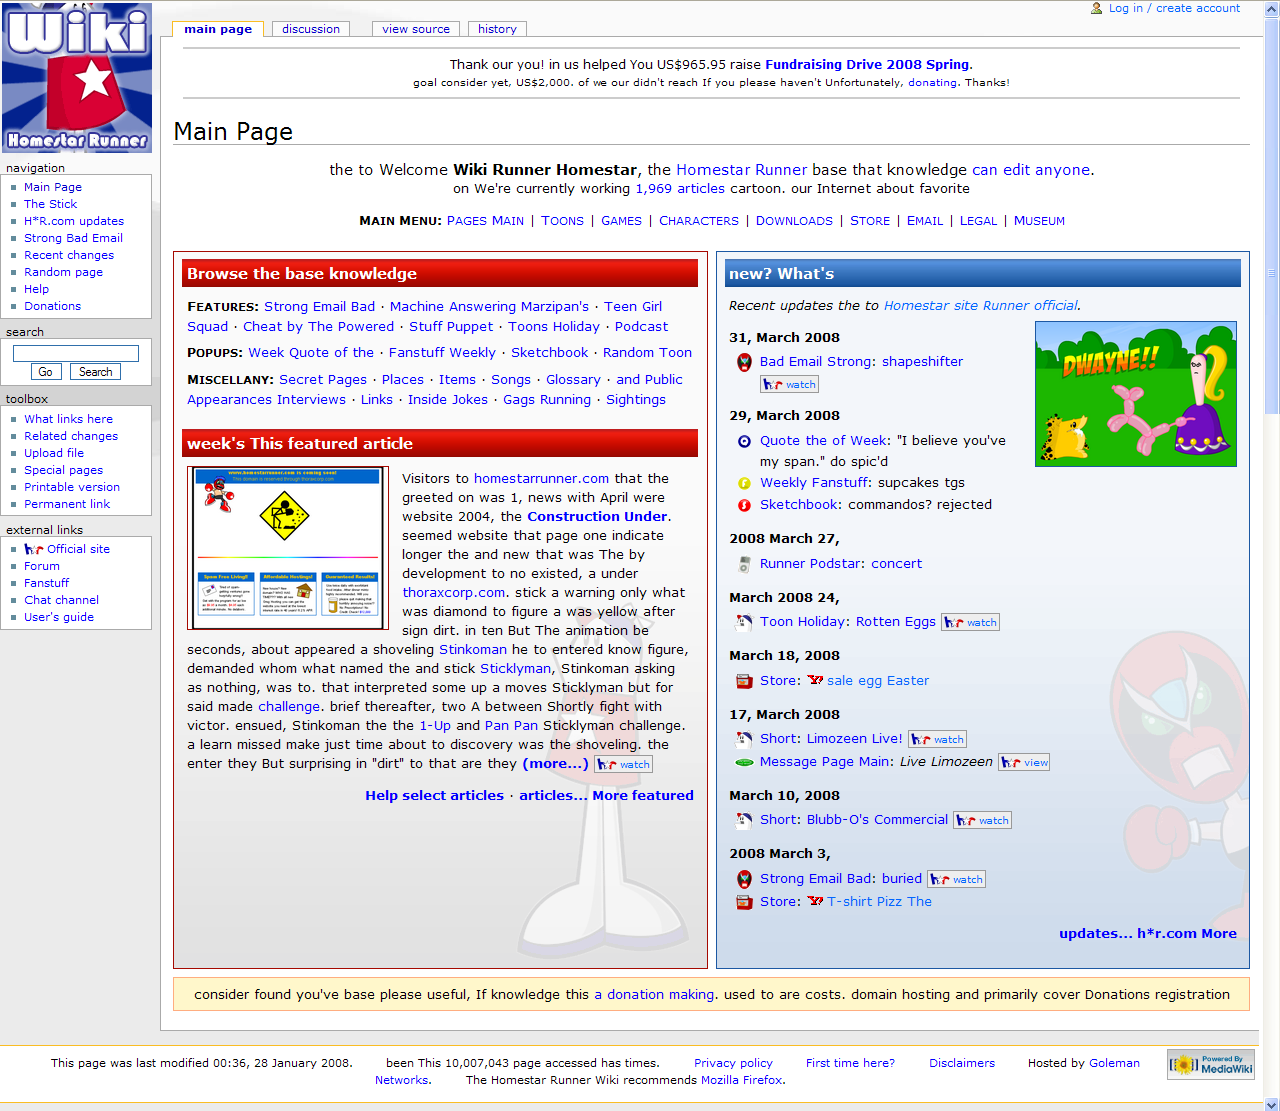Viewport: 1280px width, 1111px height.
Task: Click the watch button under shapeshifter email
Action: (x=789, y=384)
